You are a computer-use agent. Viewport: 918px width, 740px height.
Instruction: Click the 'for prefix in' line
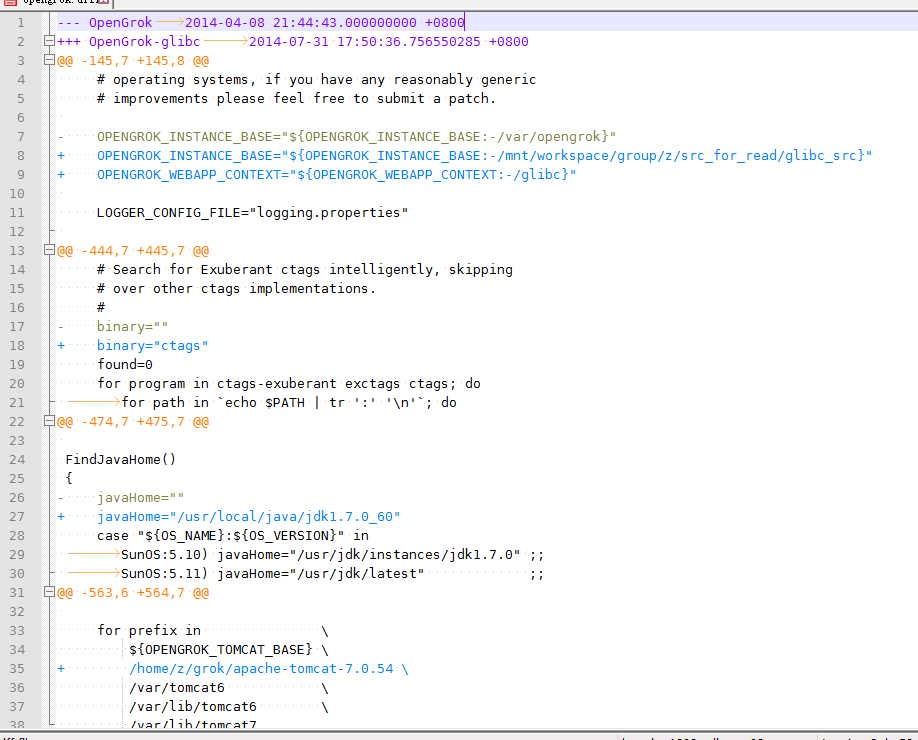213,631
